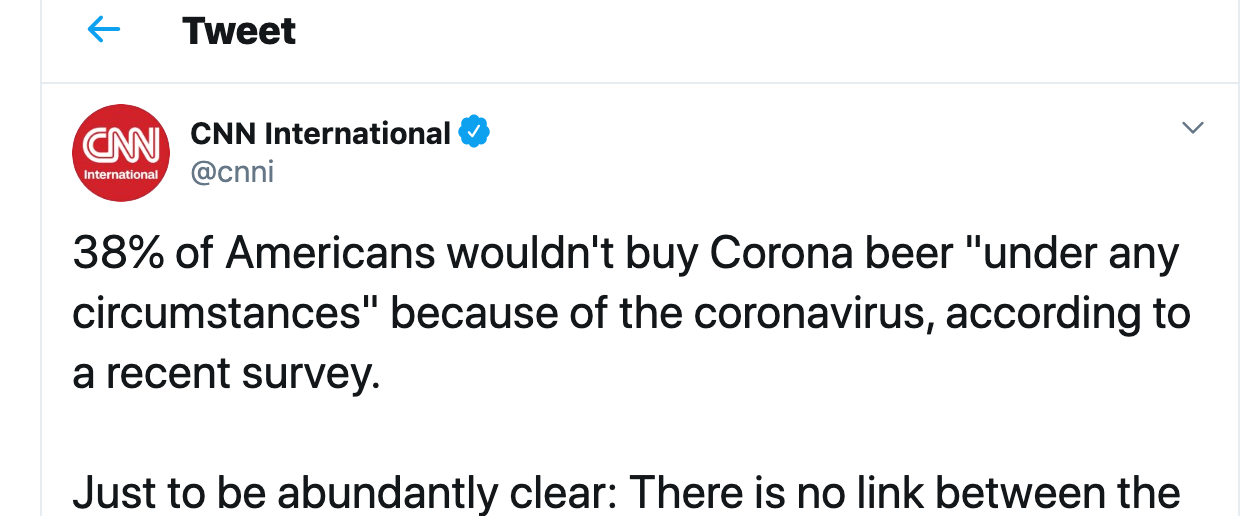Click the Tweet page header title
The image size is (1254, 516).
239,31
